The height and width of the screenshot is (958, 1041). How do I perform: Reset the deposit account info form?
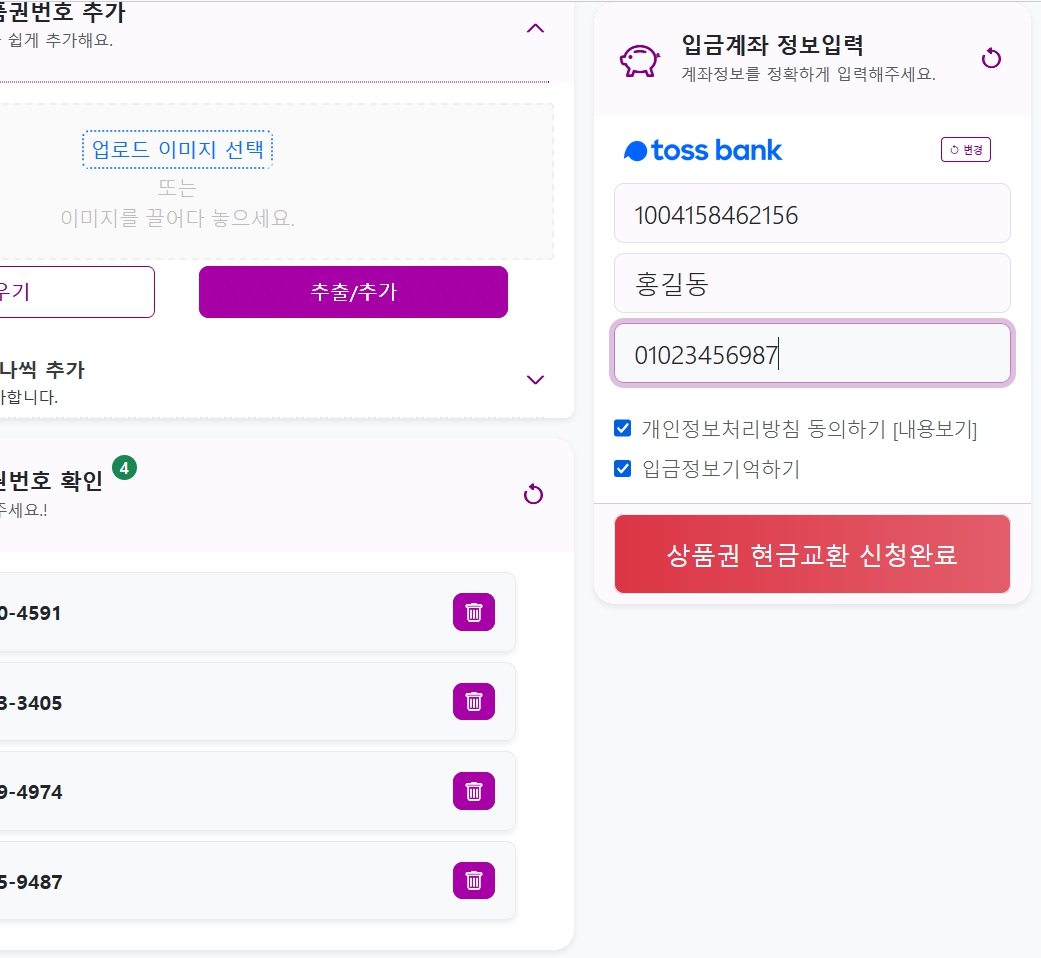(991, 58)
